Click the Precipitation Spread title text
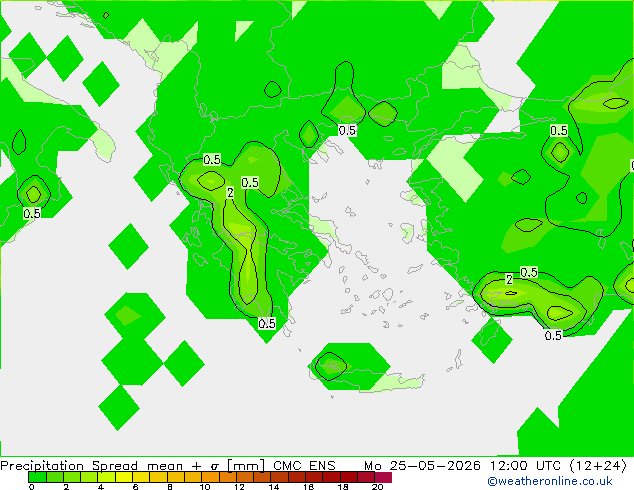Viewport: 634px width, 490px height. tap(69, 466)
